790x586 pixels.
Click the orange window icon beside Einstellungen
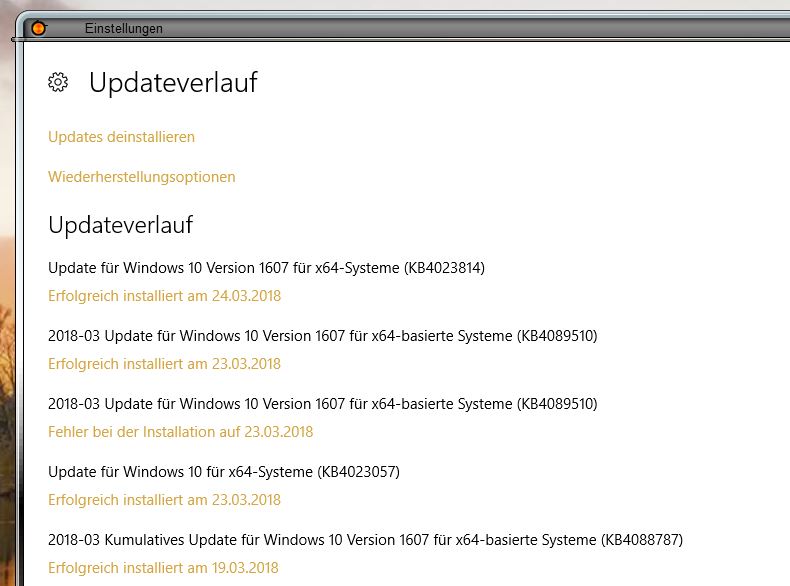(x=38, y=28)
